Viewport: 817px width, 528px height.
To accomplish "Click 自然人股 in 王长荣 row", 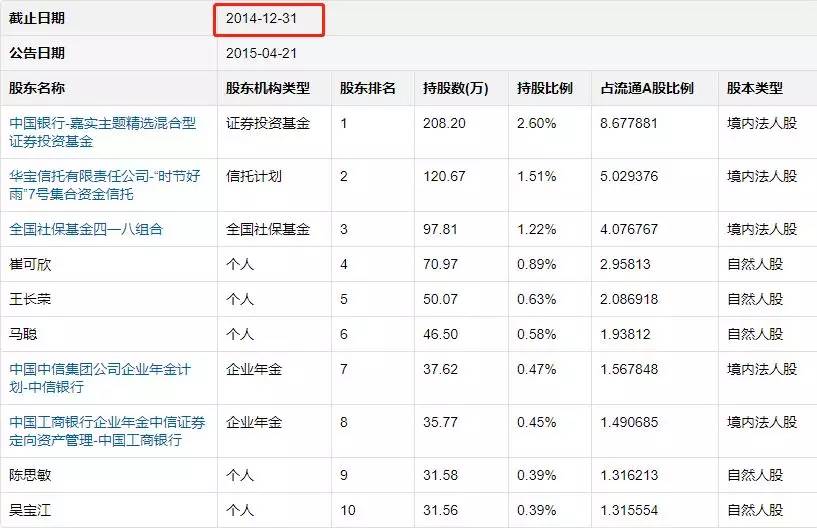I will tap(755, 299).
